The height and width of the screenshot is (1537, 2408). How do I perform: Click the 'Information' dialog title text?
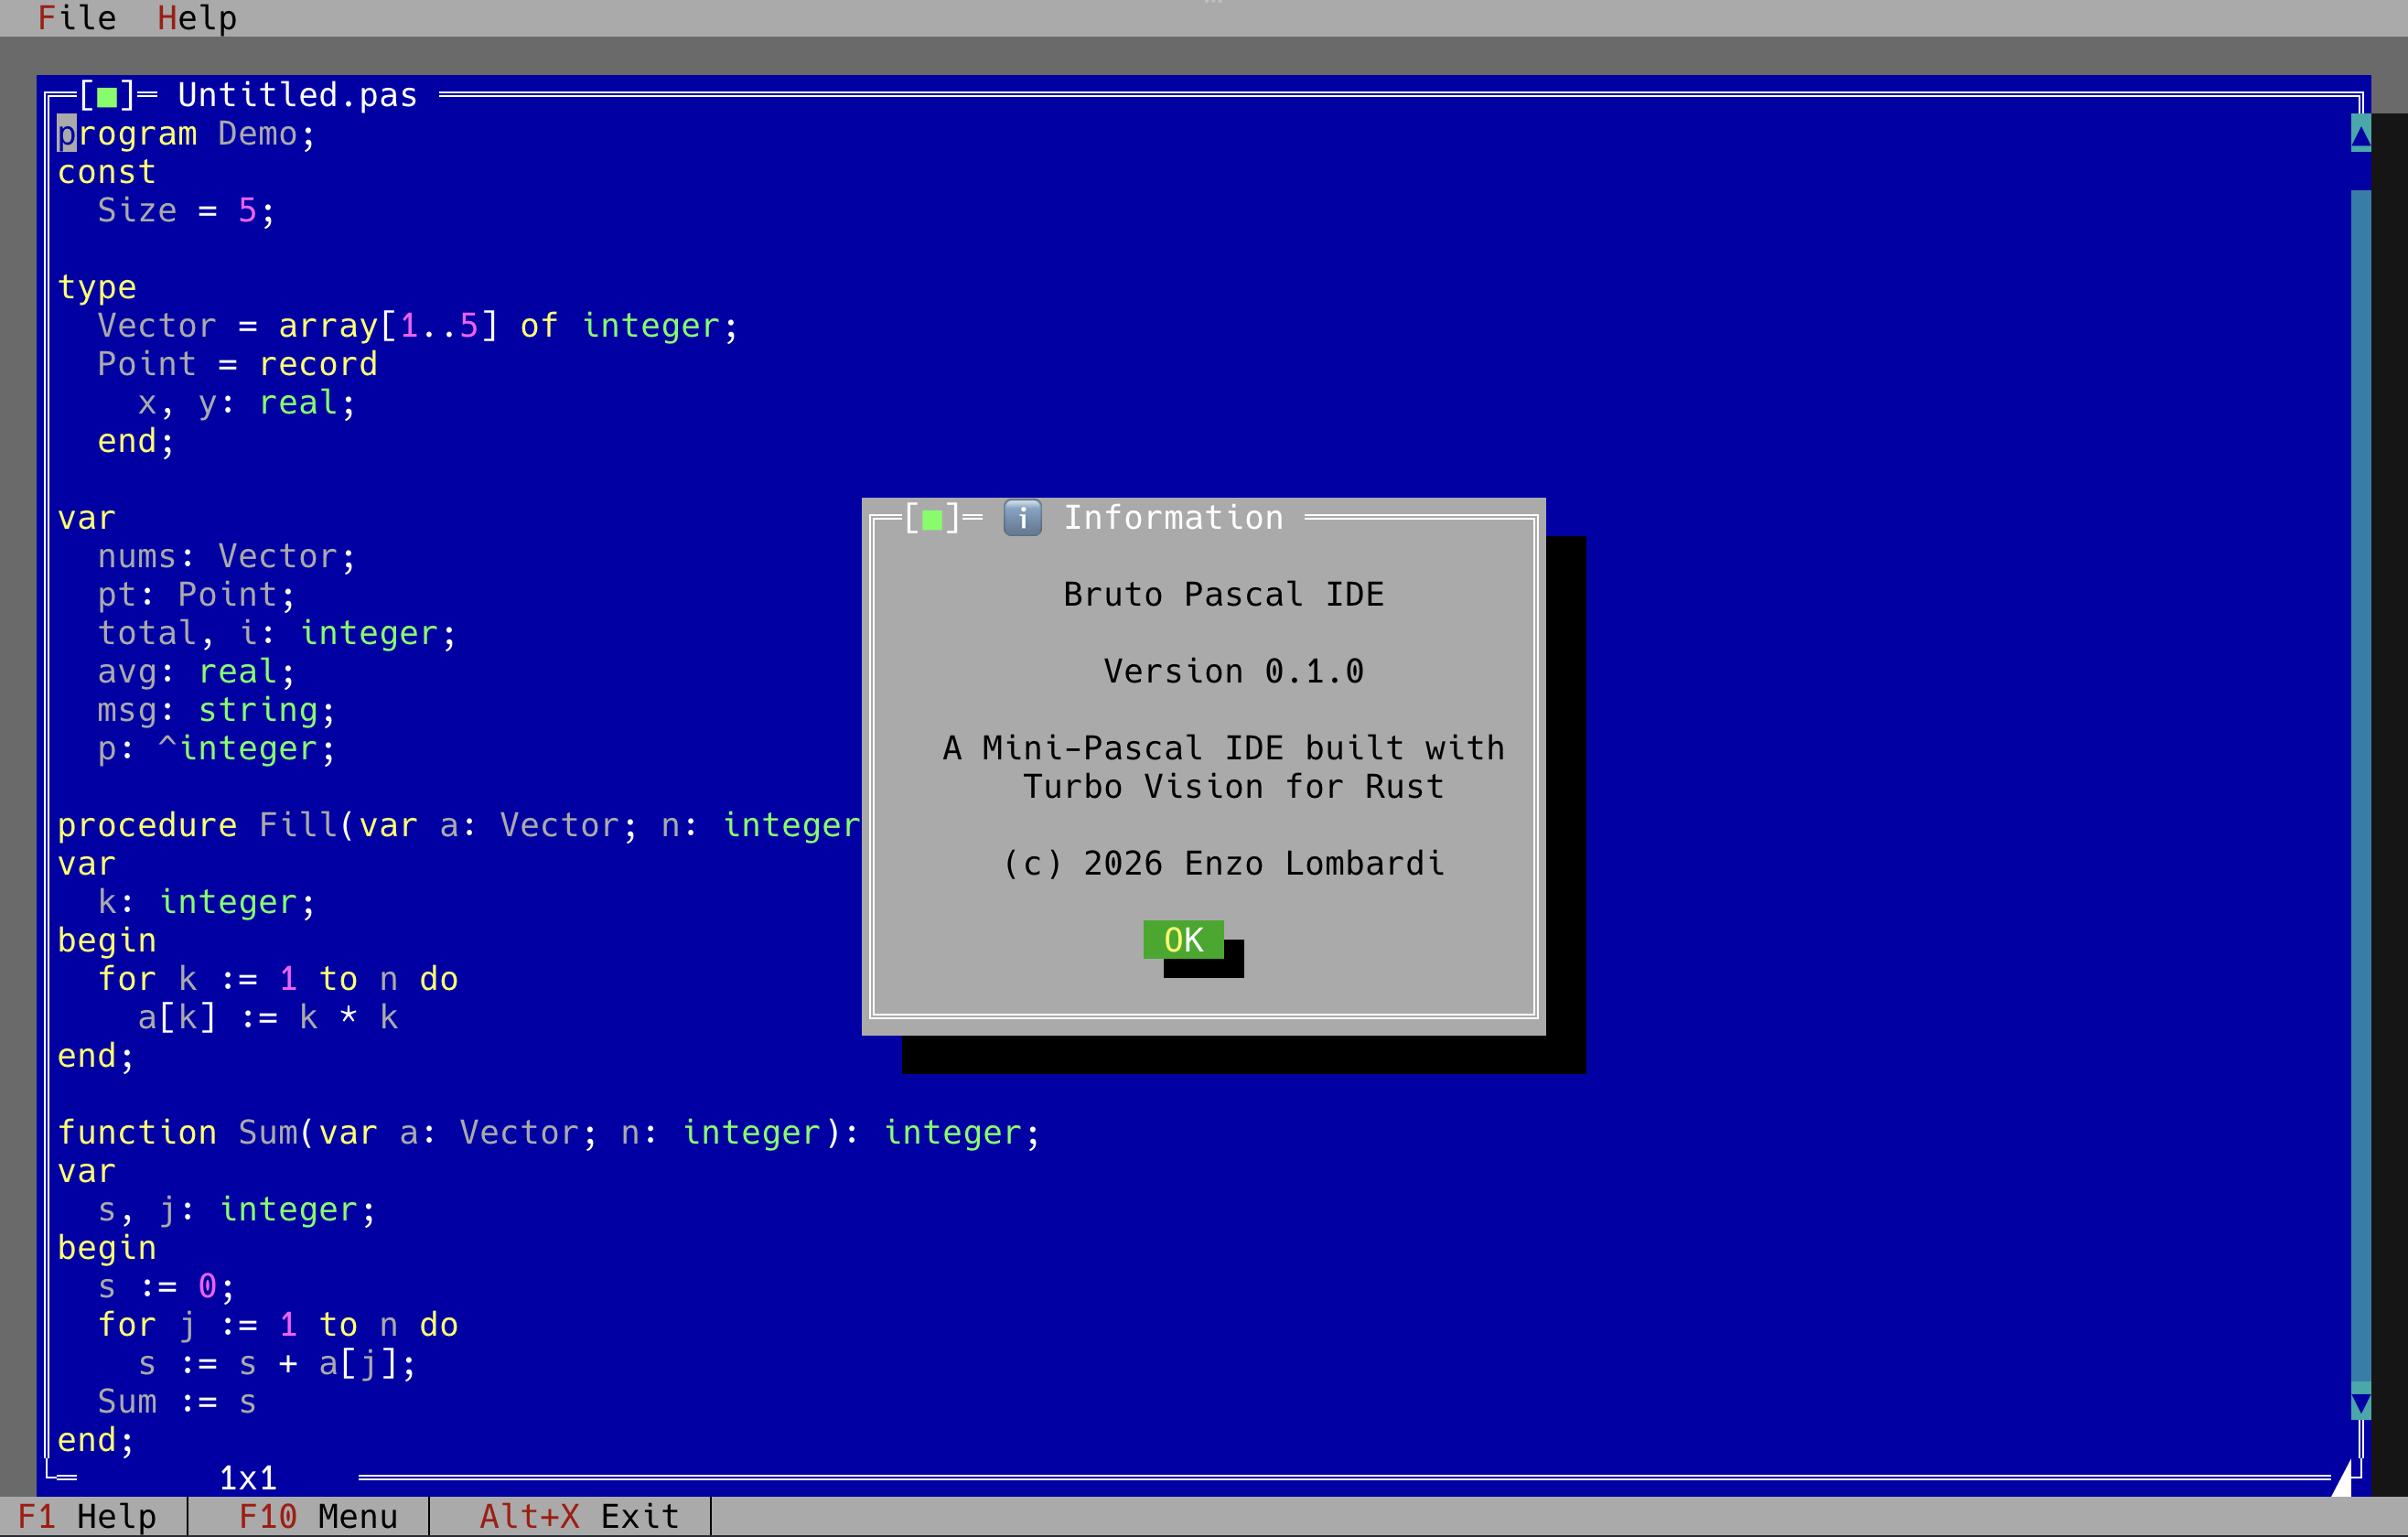click(x=1173, y=518)
